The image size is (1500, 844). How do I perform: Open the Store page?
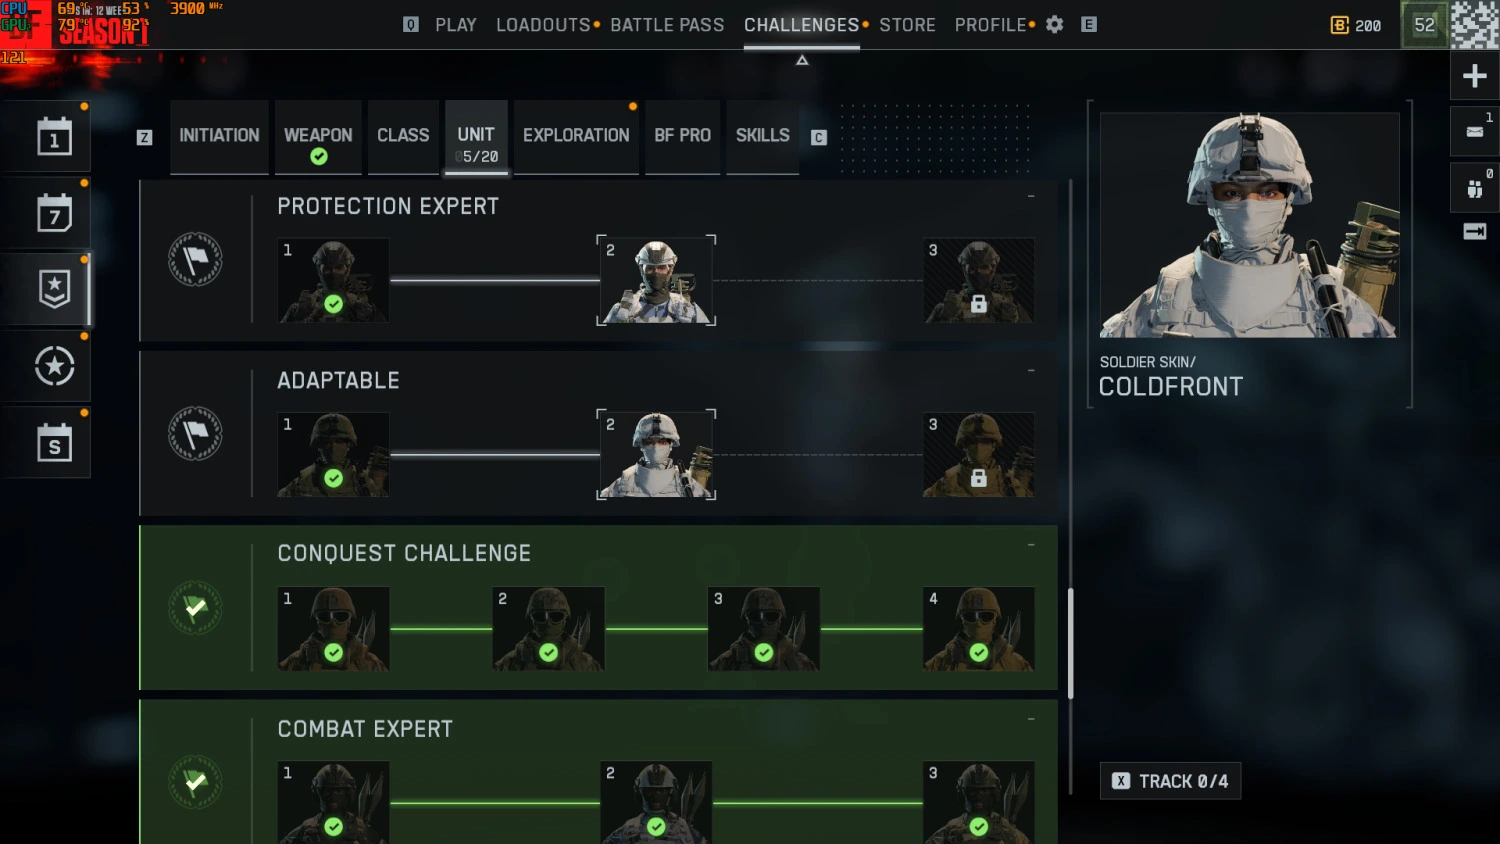[907, 25]
